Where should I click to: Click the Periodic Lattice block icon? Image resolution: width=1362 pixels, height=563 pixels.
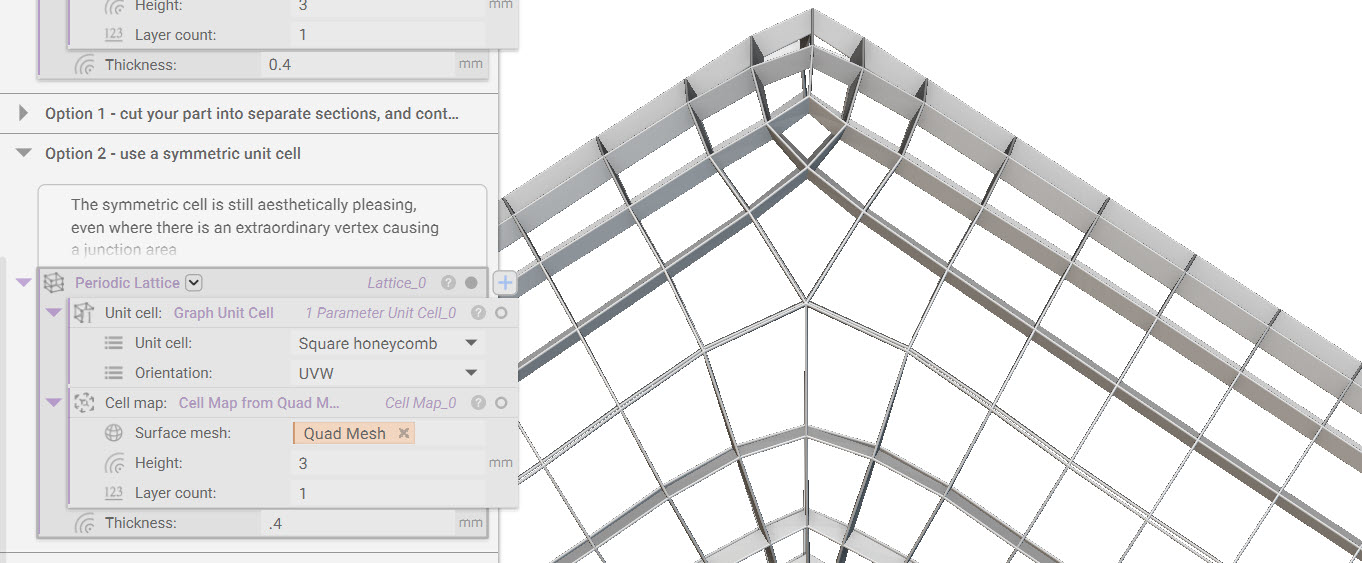click(x=54, y=283)
